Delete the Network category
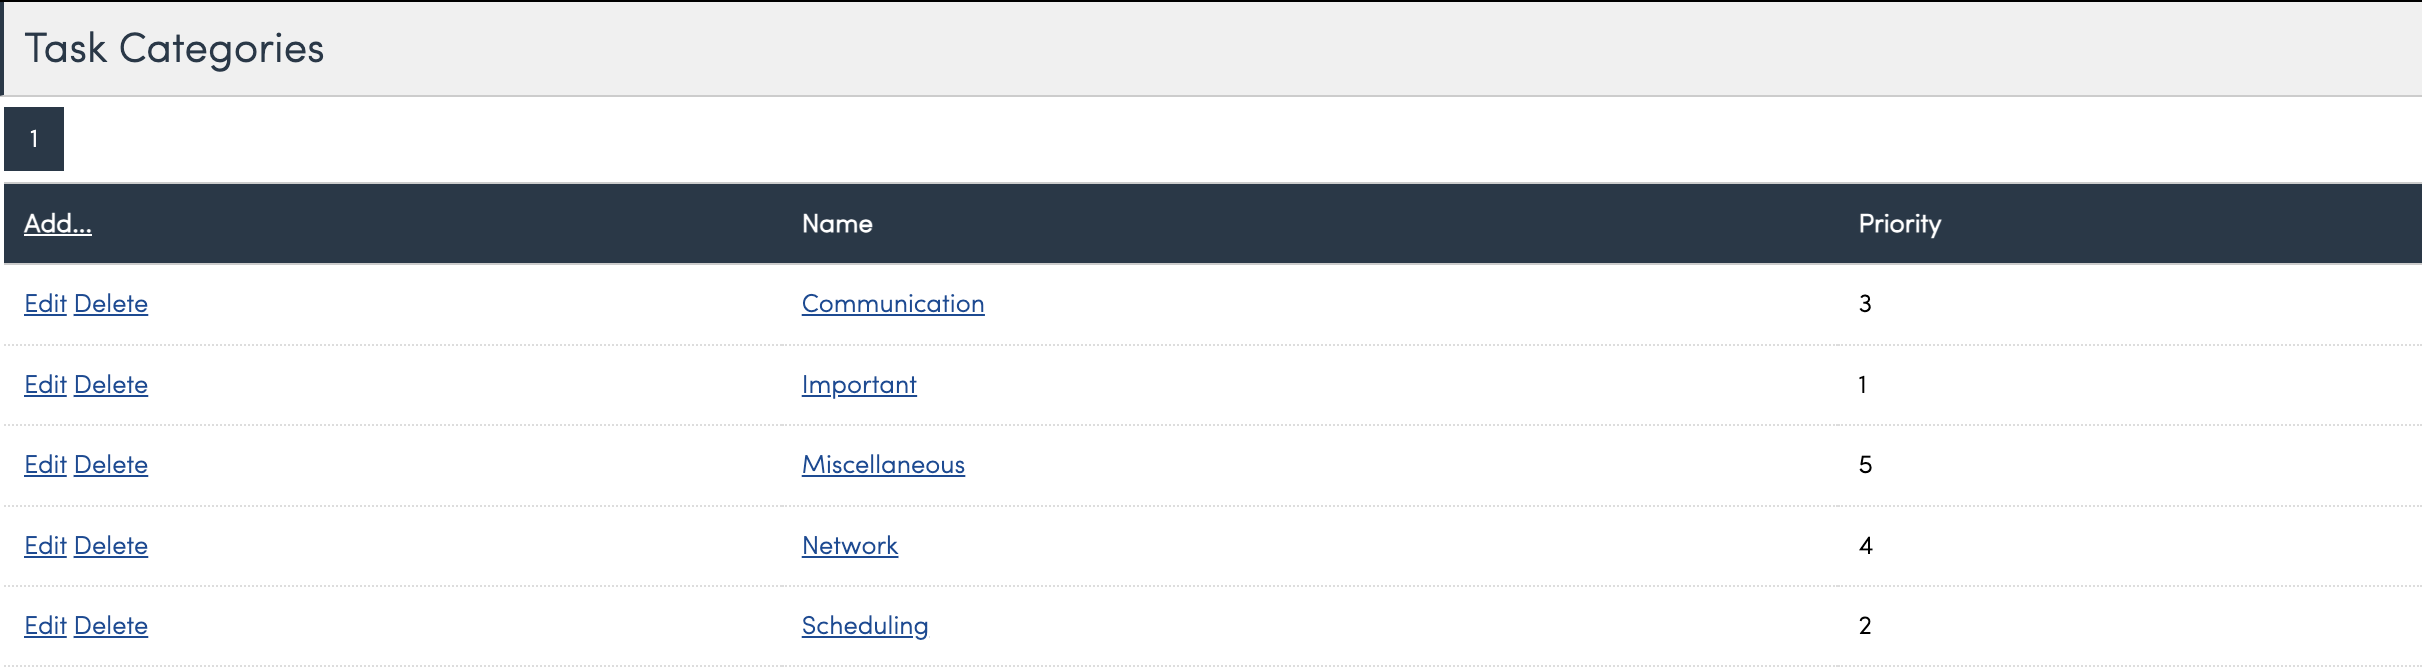The height and width of the screenshot is (670, 2422). pos(111,545)
